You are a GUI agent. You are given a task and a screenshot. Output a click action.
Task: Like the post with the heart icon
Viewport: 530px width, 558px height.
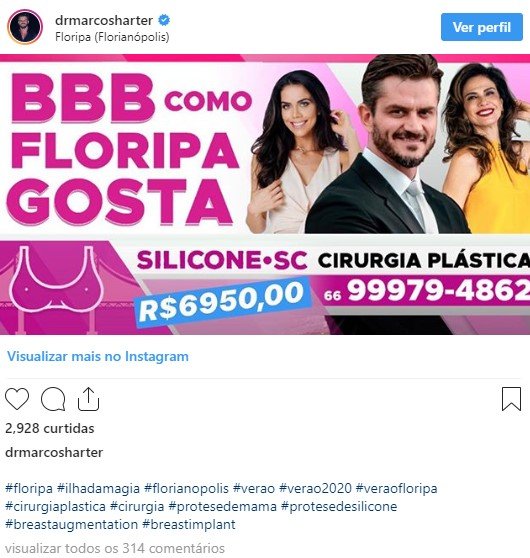tap(17, 399)
